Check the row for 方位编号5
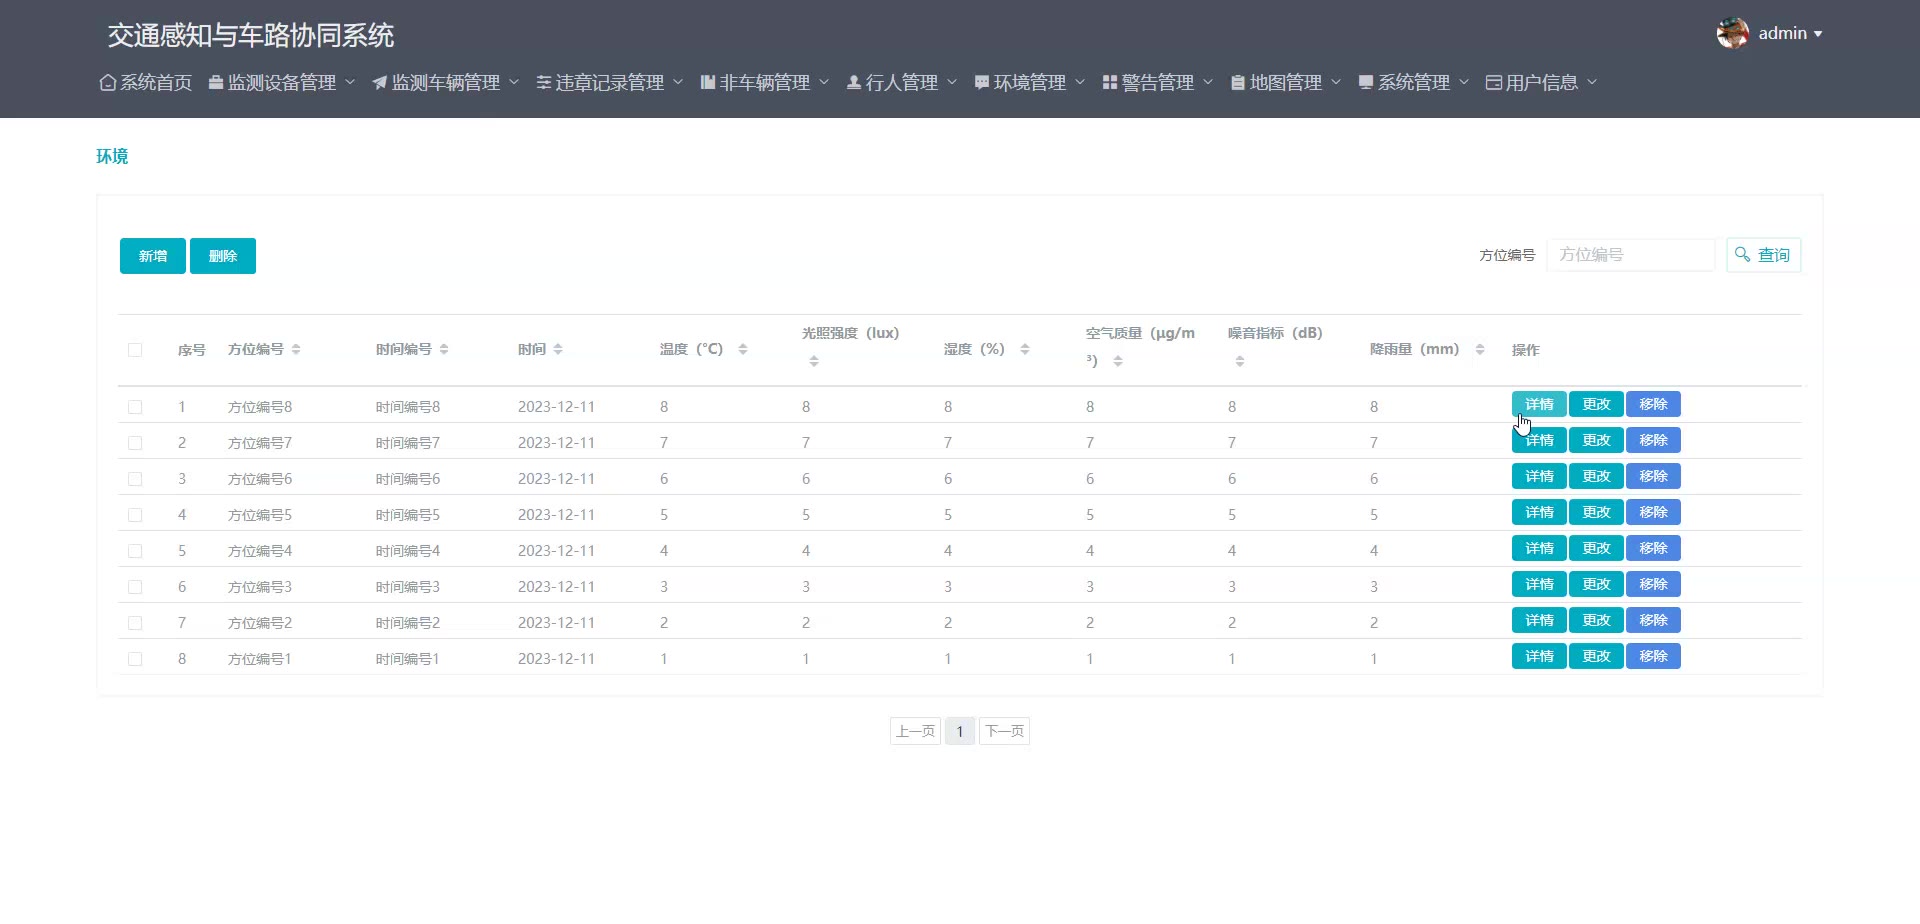Viewport: 1920px width, 924px height. click(135, 515)
